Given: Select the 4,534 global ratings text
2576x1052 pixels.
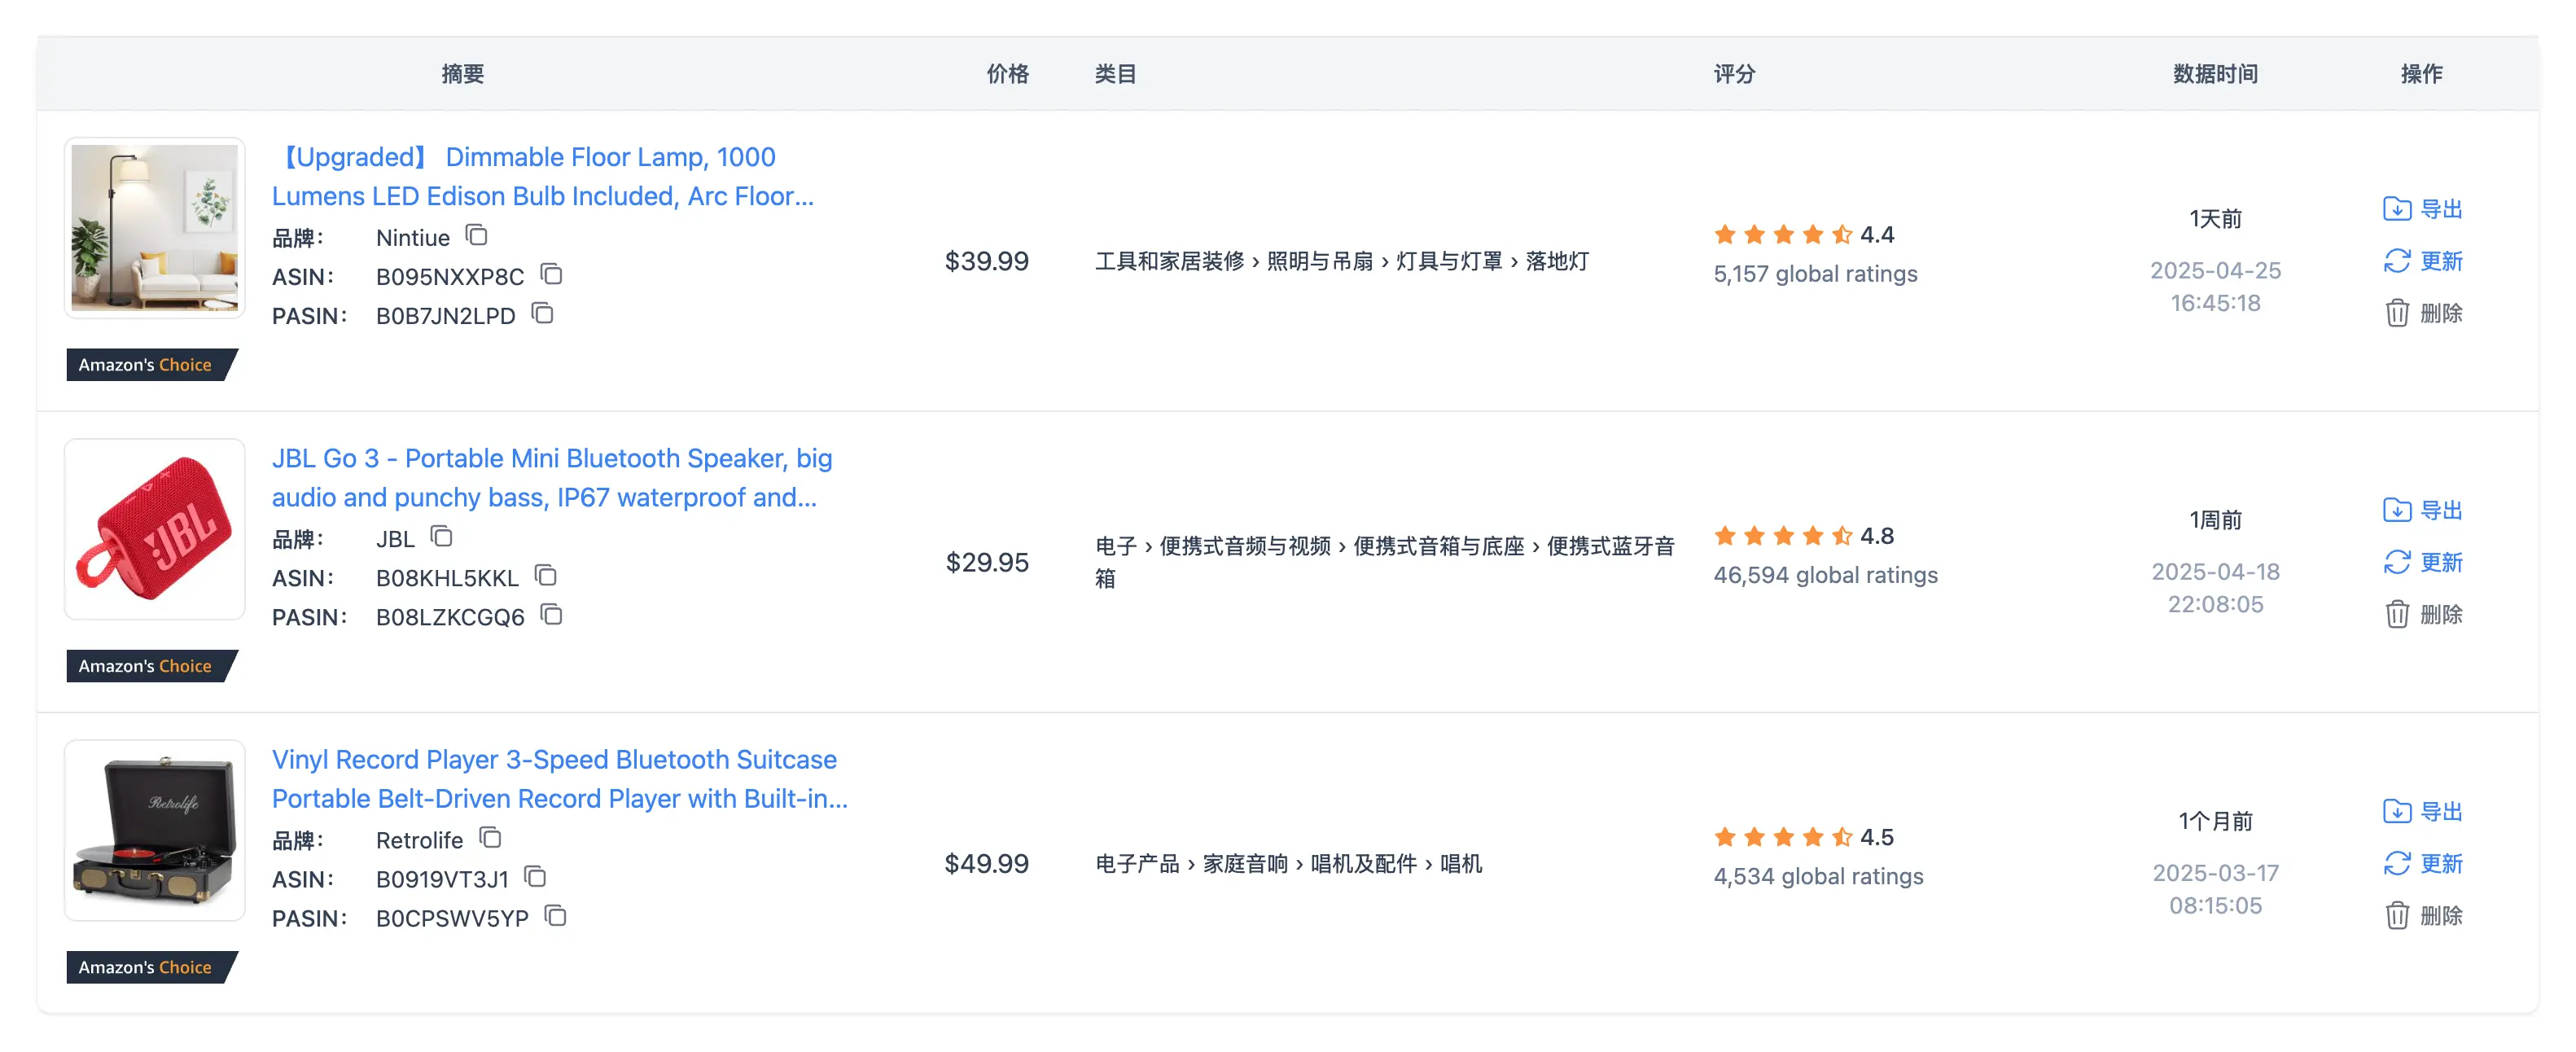Looking at the screenshot, I should 1818,876.
